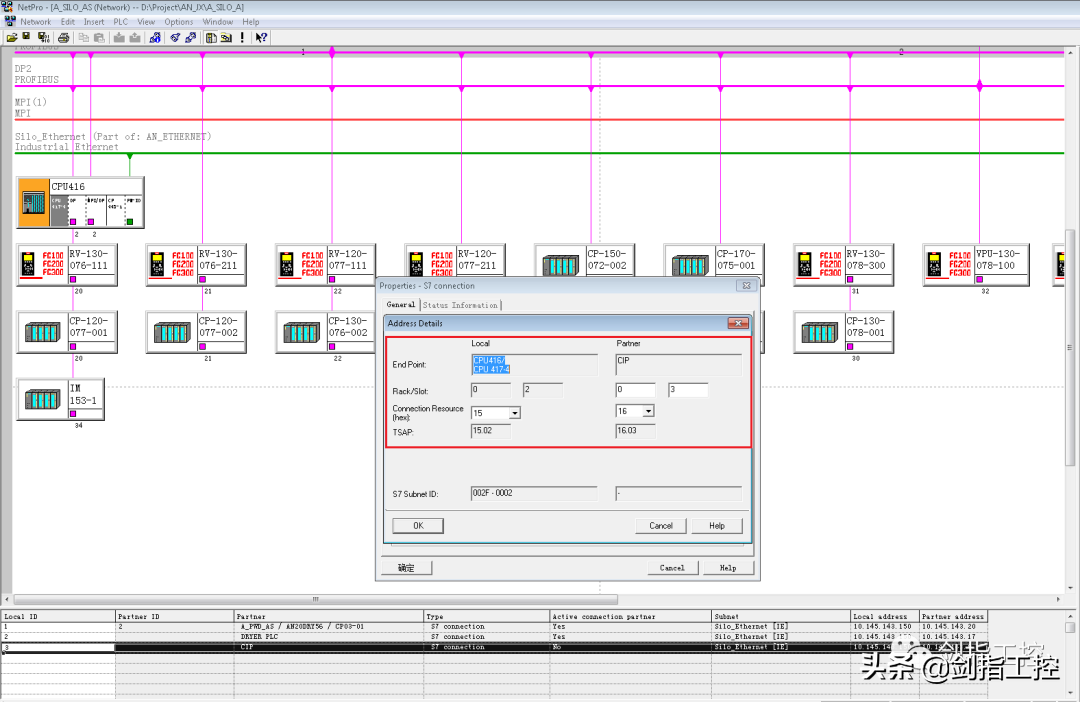Click Cancel in Address Details dialog
Image resolution: width=1080 pixels, height=702 pixels.
click(x=661, y=525)
